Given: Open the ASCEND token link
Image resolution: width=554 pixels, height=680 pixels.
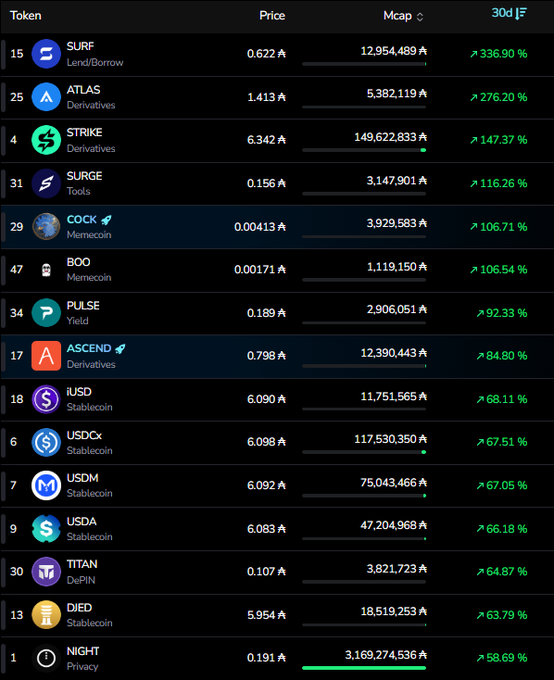Looking at the screenshot, I should click(89, 348).
